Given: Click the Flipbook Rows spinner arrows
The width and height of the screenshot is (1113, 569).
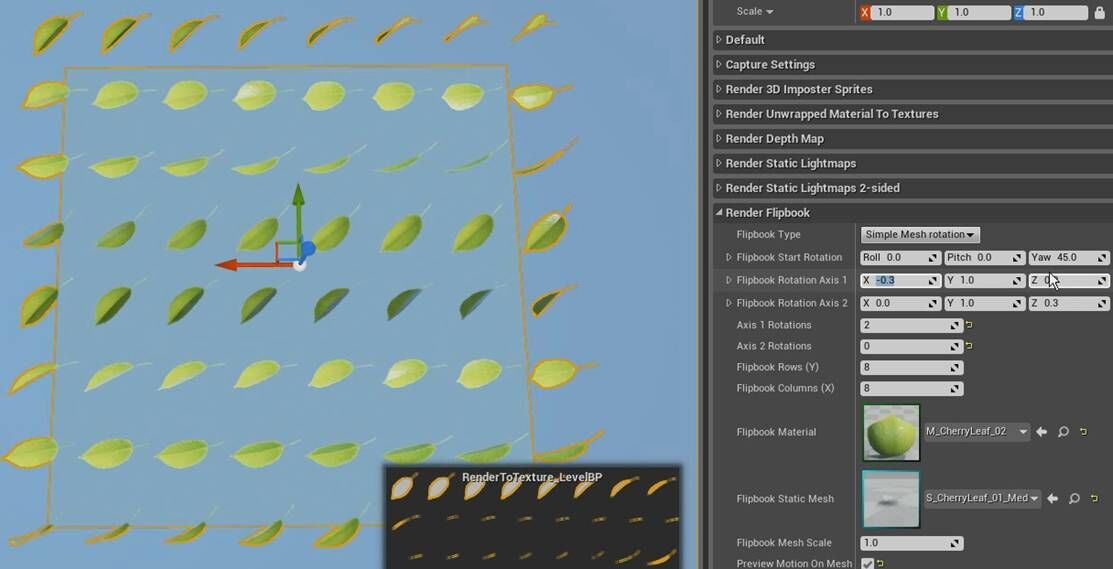Looking at the screenshot, I should tap(956, 368).
